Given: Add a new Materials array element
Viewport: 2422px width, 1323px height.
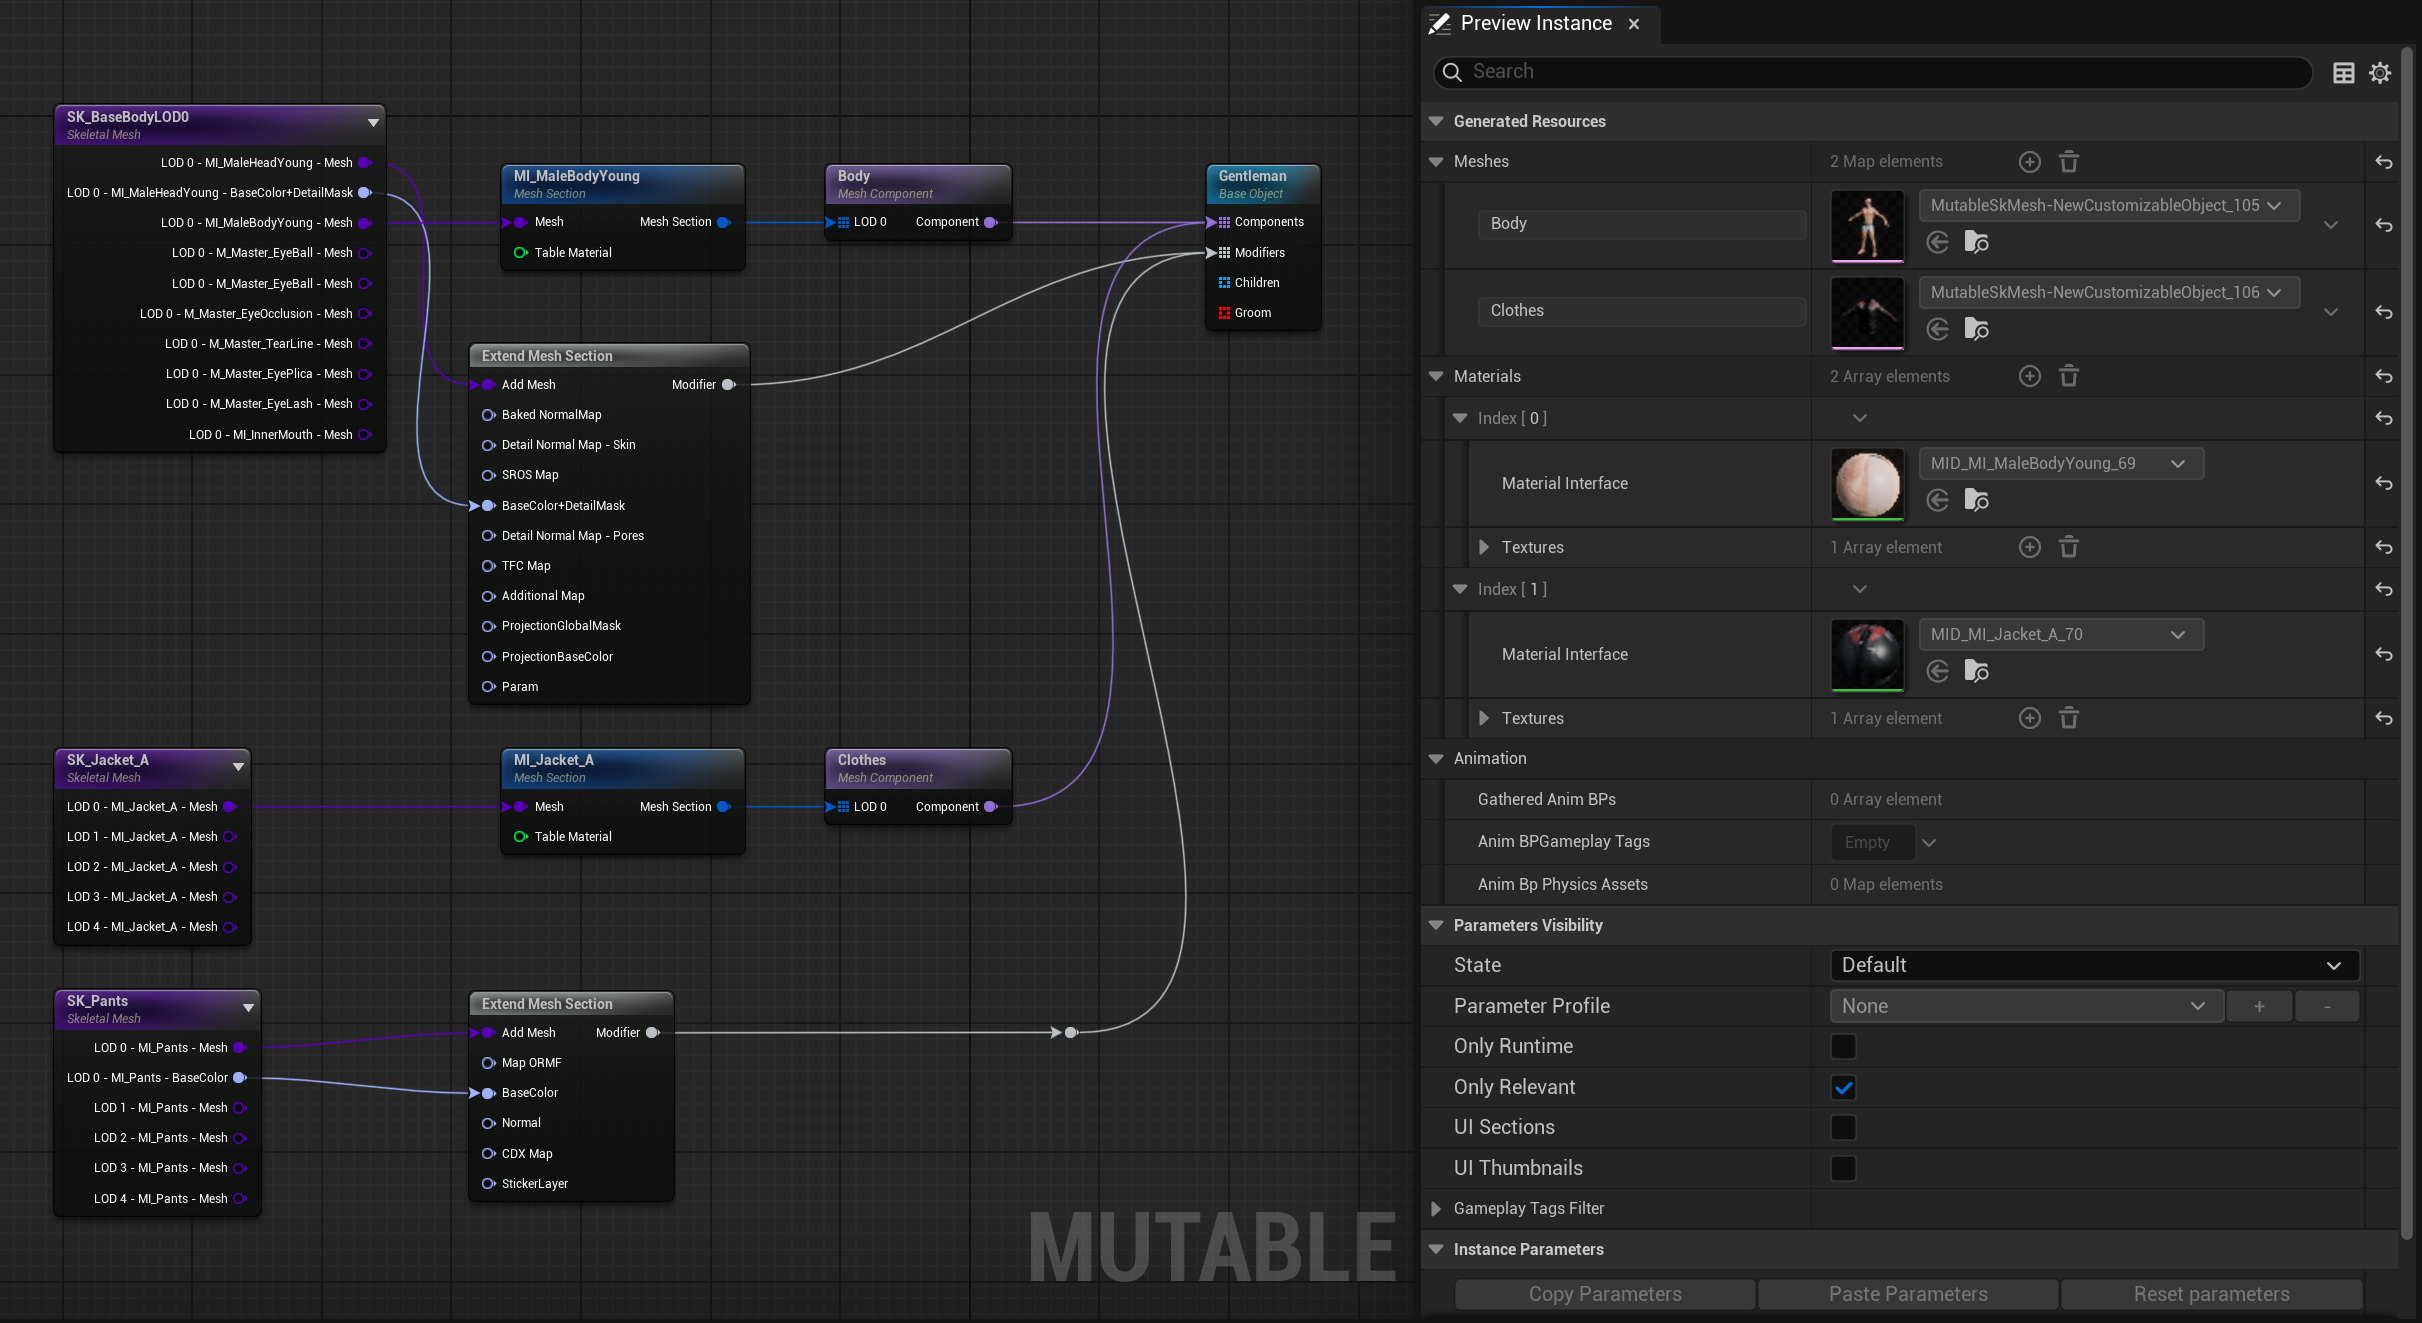Looking at the screenshot, I should click(x=2029, y=376).
